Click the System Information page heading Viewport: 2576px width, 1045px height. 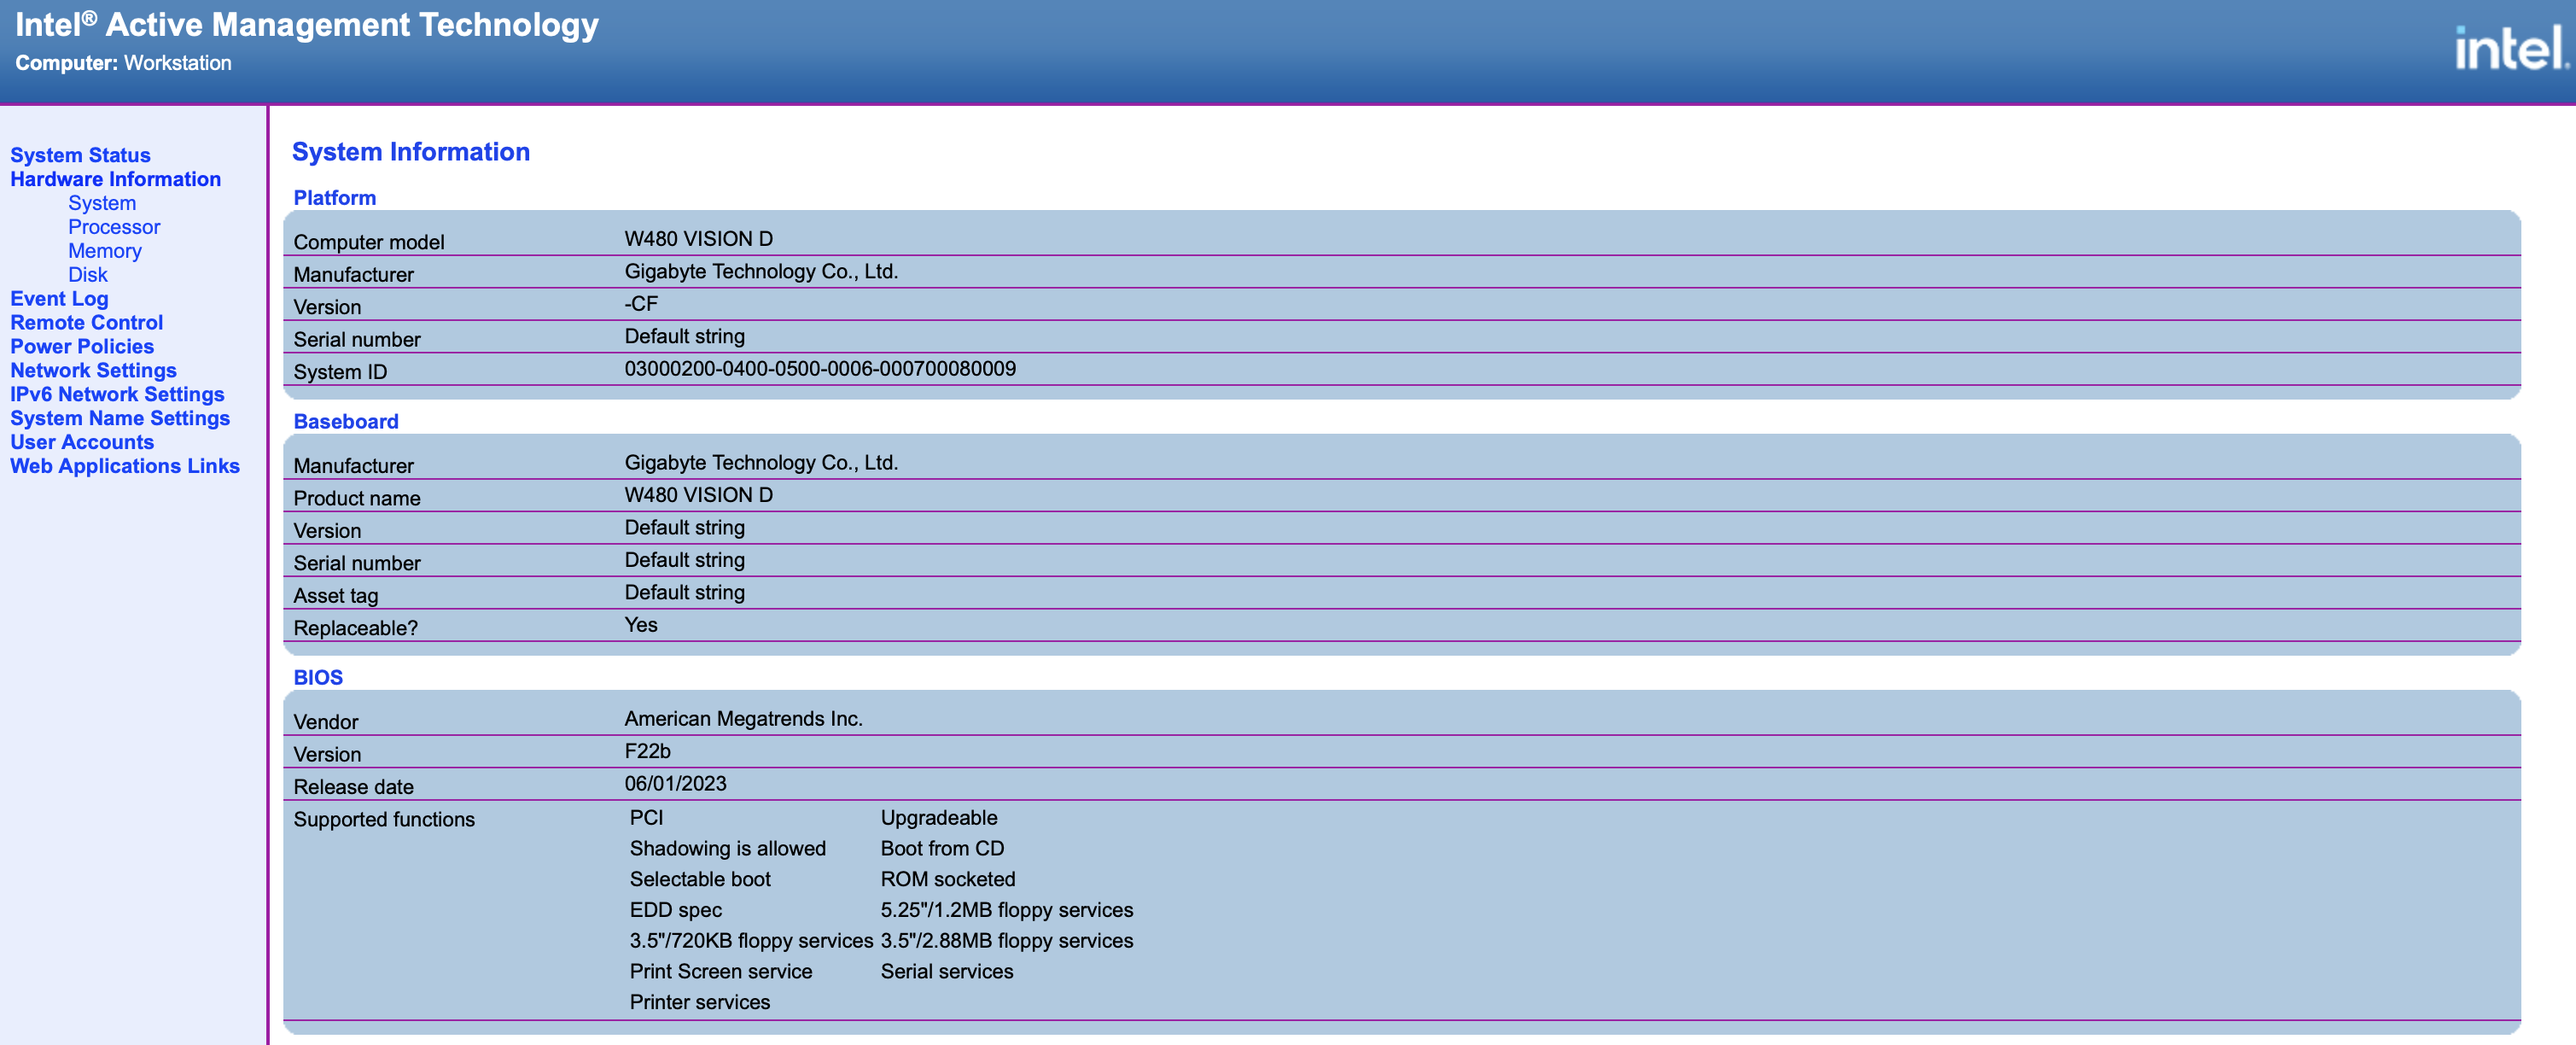pyautogui.click(x=412, y=152)
